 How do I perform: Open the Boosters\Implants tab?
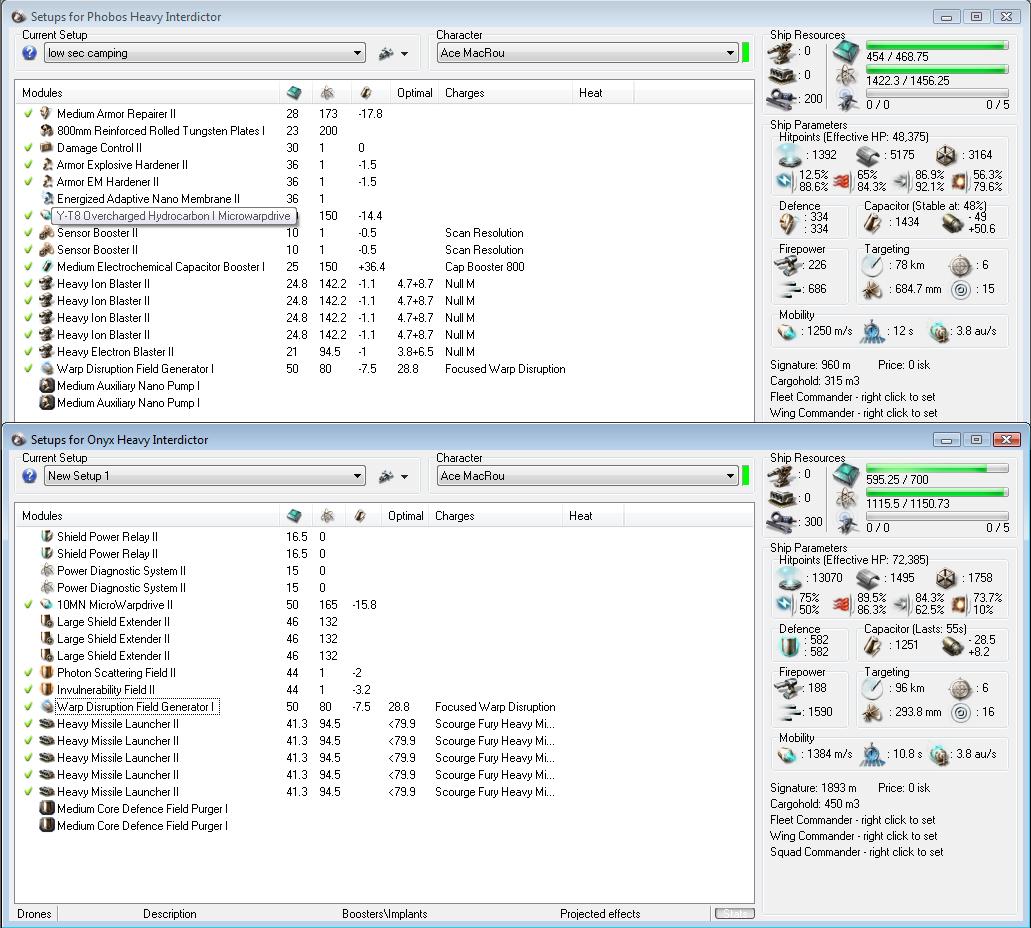pos(385,914)
